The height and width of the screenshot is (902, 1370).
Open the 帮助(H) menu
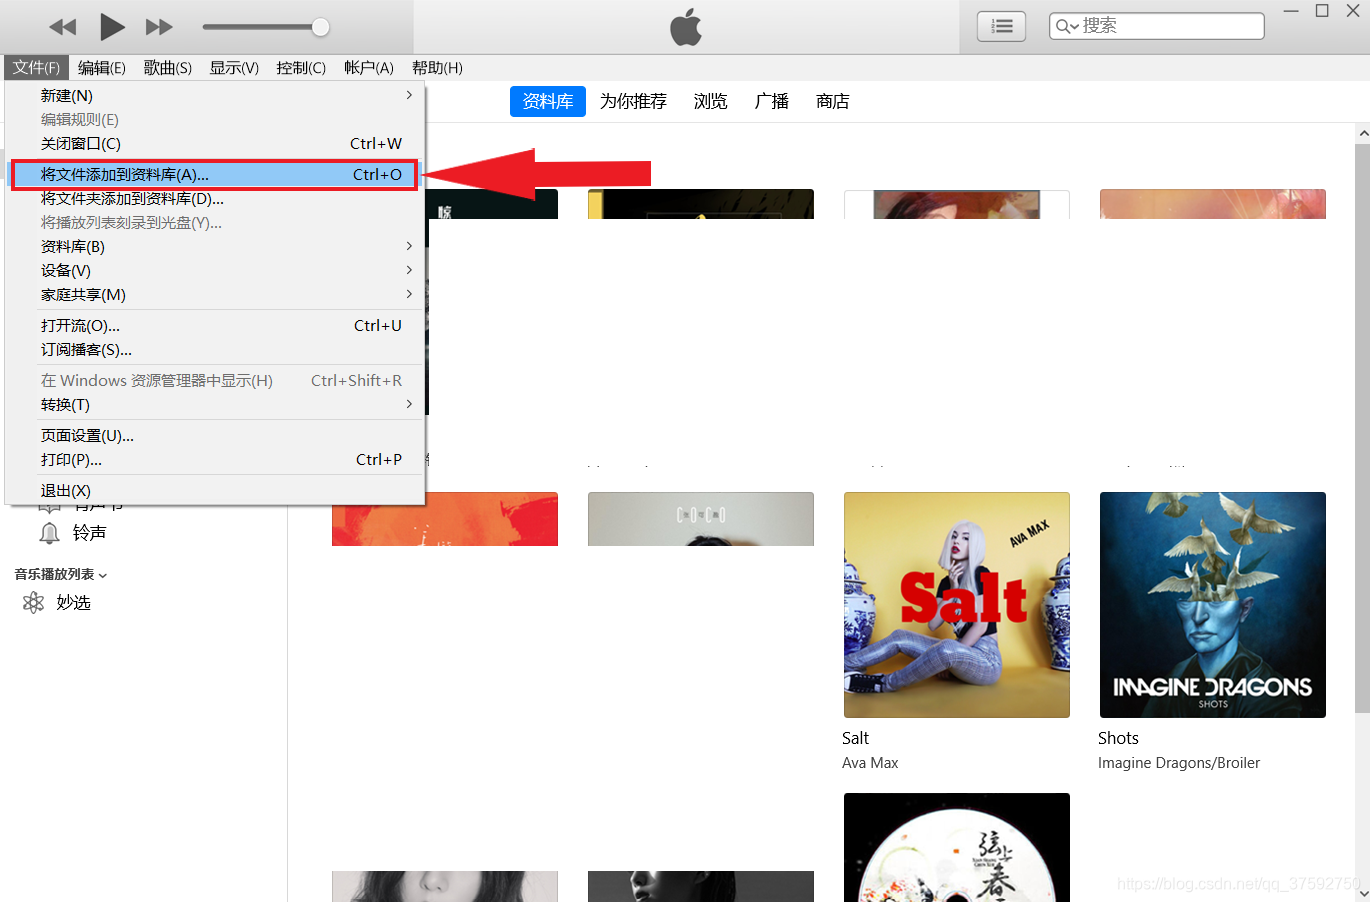point(437,67)
